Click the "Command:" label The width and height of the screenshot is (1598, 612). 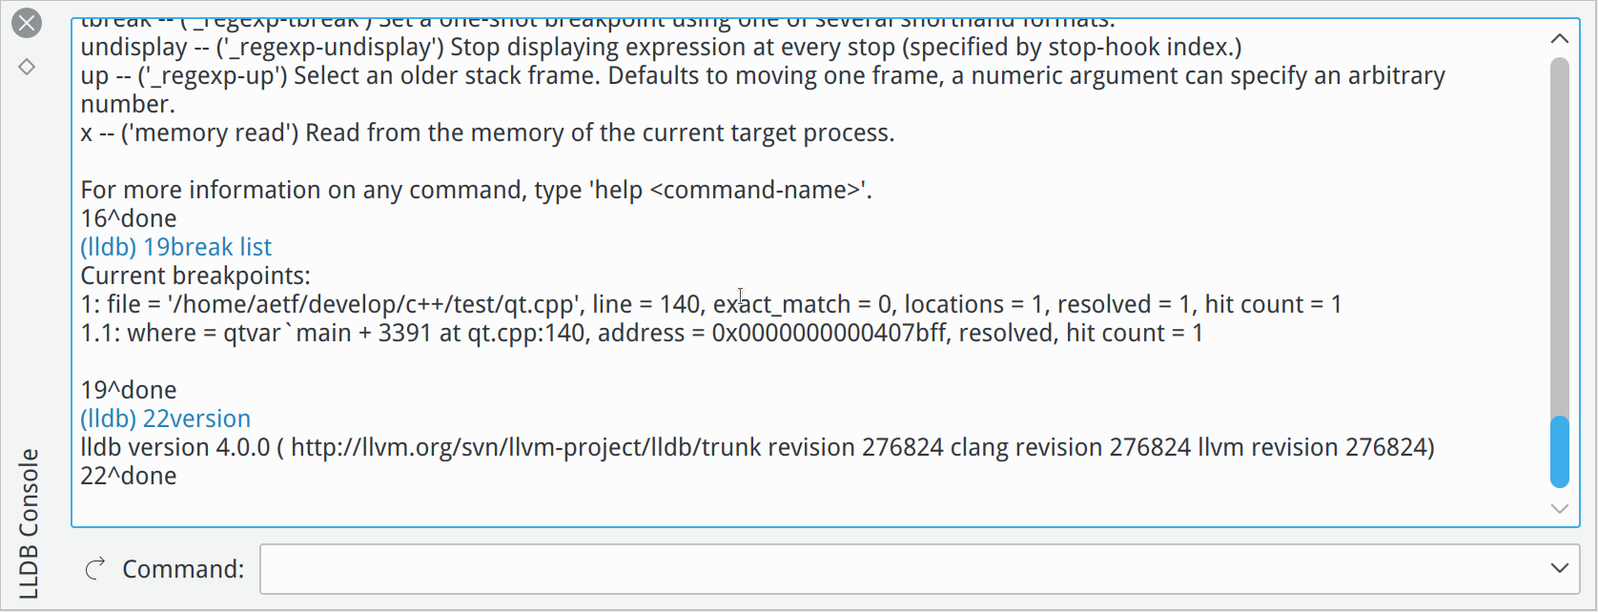[x=183, y=569]
